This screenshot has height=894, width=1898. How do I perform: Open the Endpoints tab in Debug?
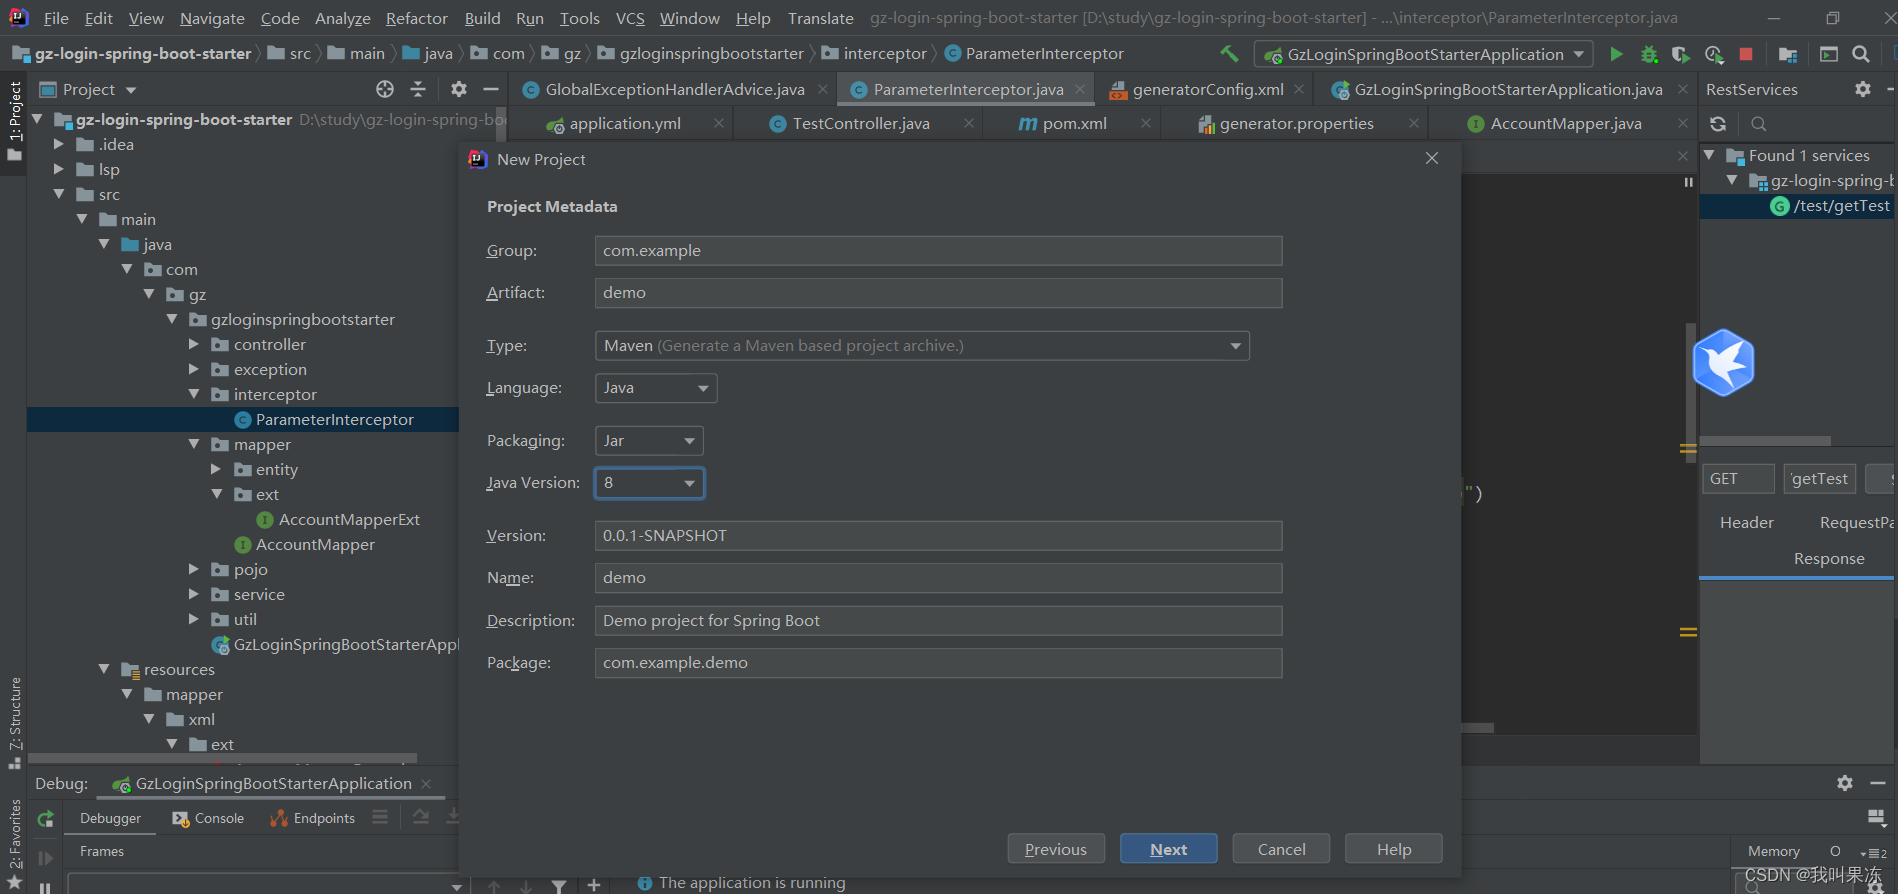tap(312, 818)
